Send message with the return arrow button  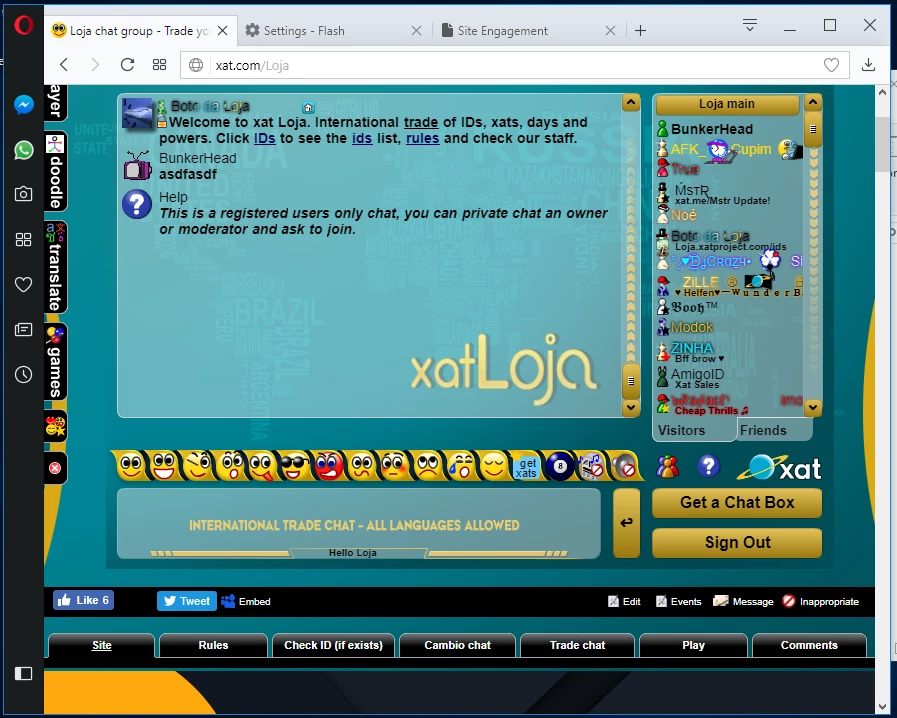626,522
